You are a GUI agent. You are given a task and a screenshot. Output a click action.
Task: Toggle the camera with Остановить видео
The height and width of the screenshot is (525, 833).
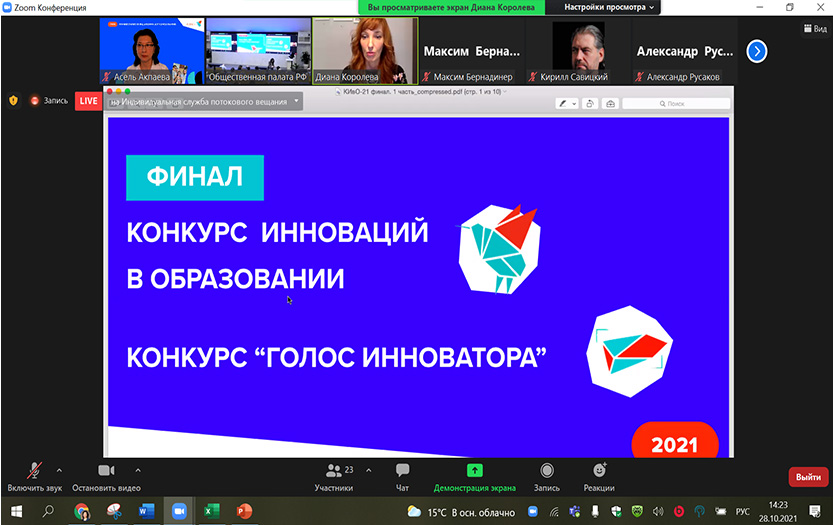point(106,471)
